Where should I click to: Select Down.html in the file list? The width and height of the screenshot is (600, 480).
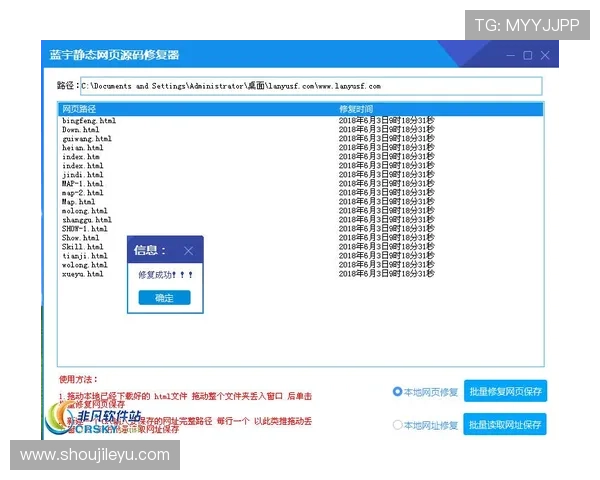[80, 129]
